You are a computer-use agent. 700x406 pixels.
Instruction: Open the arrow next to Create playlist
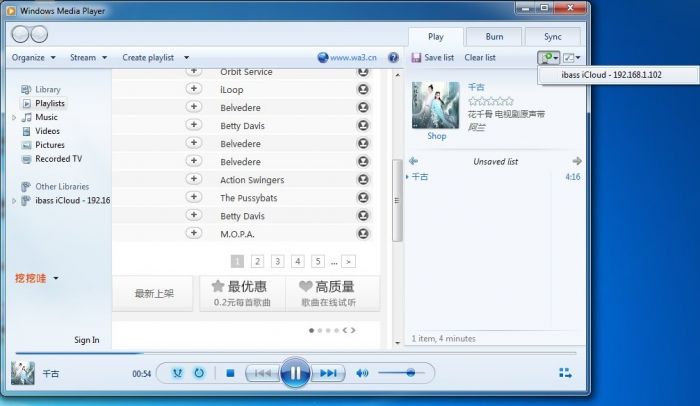tap(187, 58)
